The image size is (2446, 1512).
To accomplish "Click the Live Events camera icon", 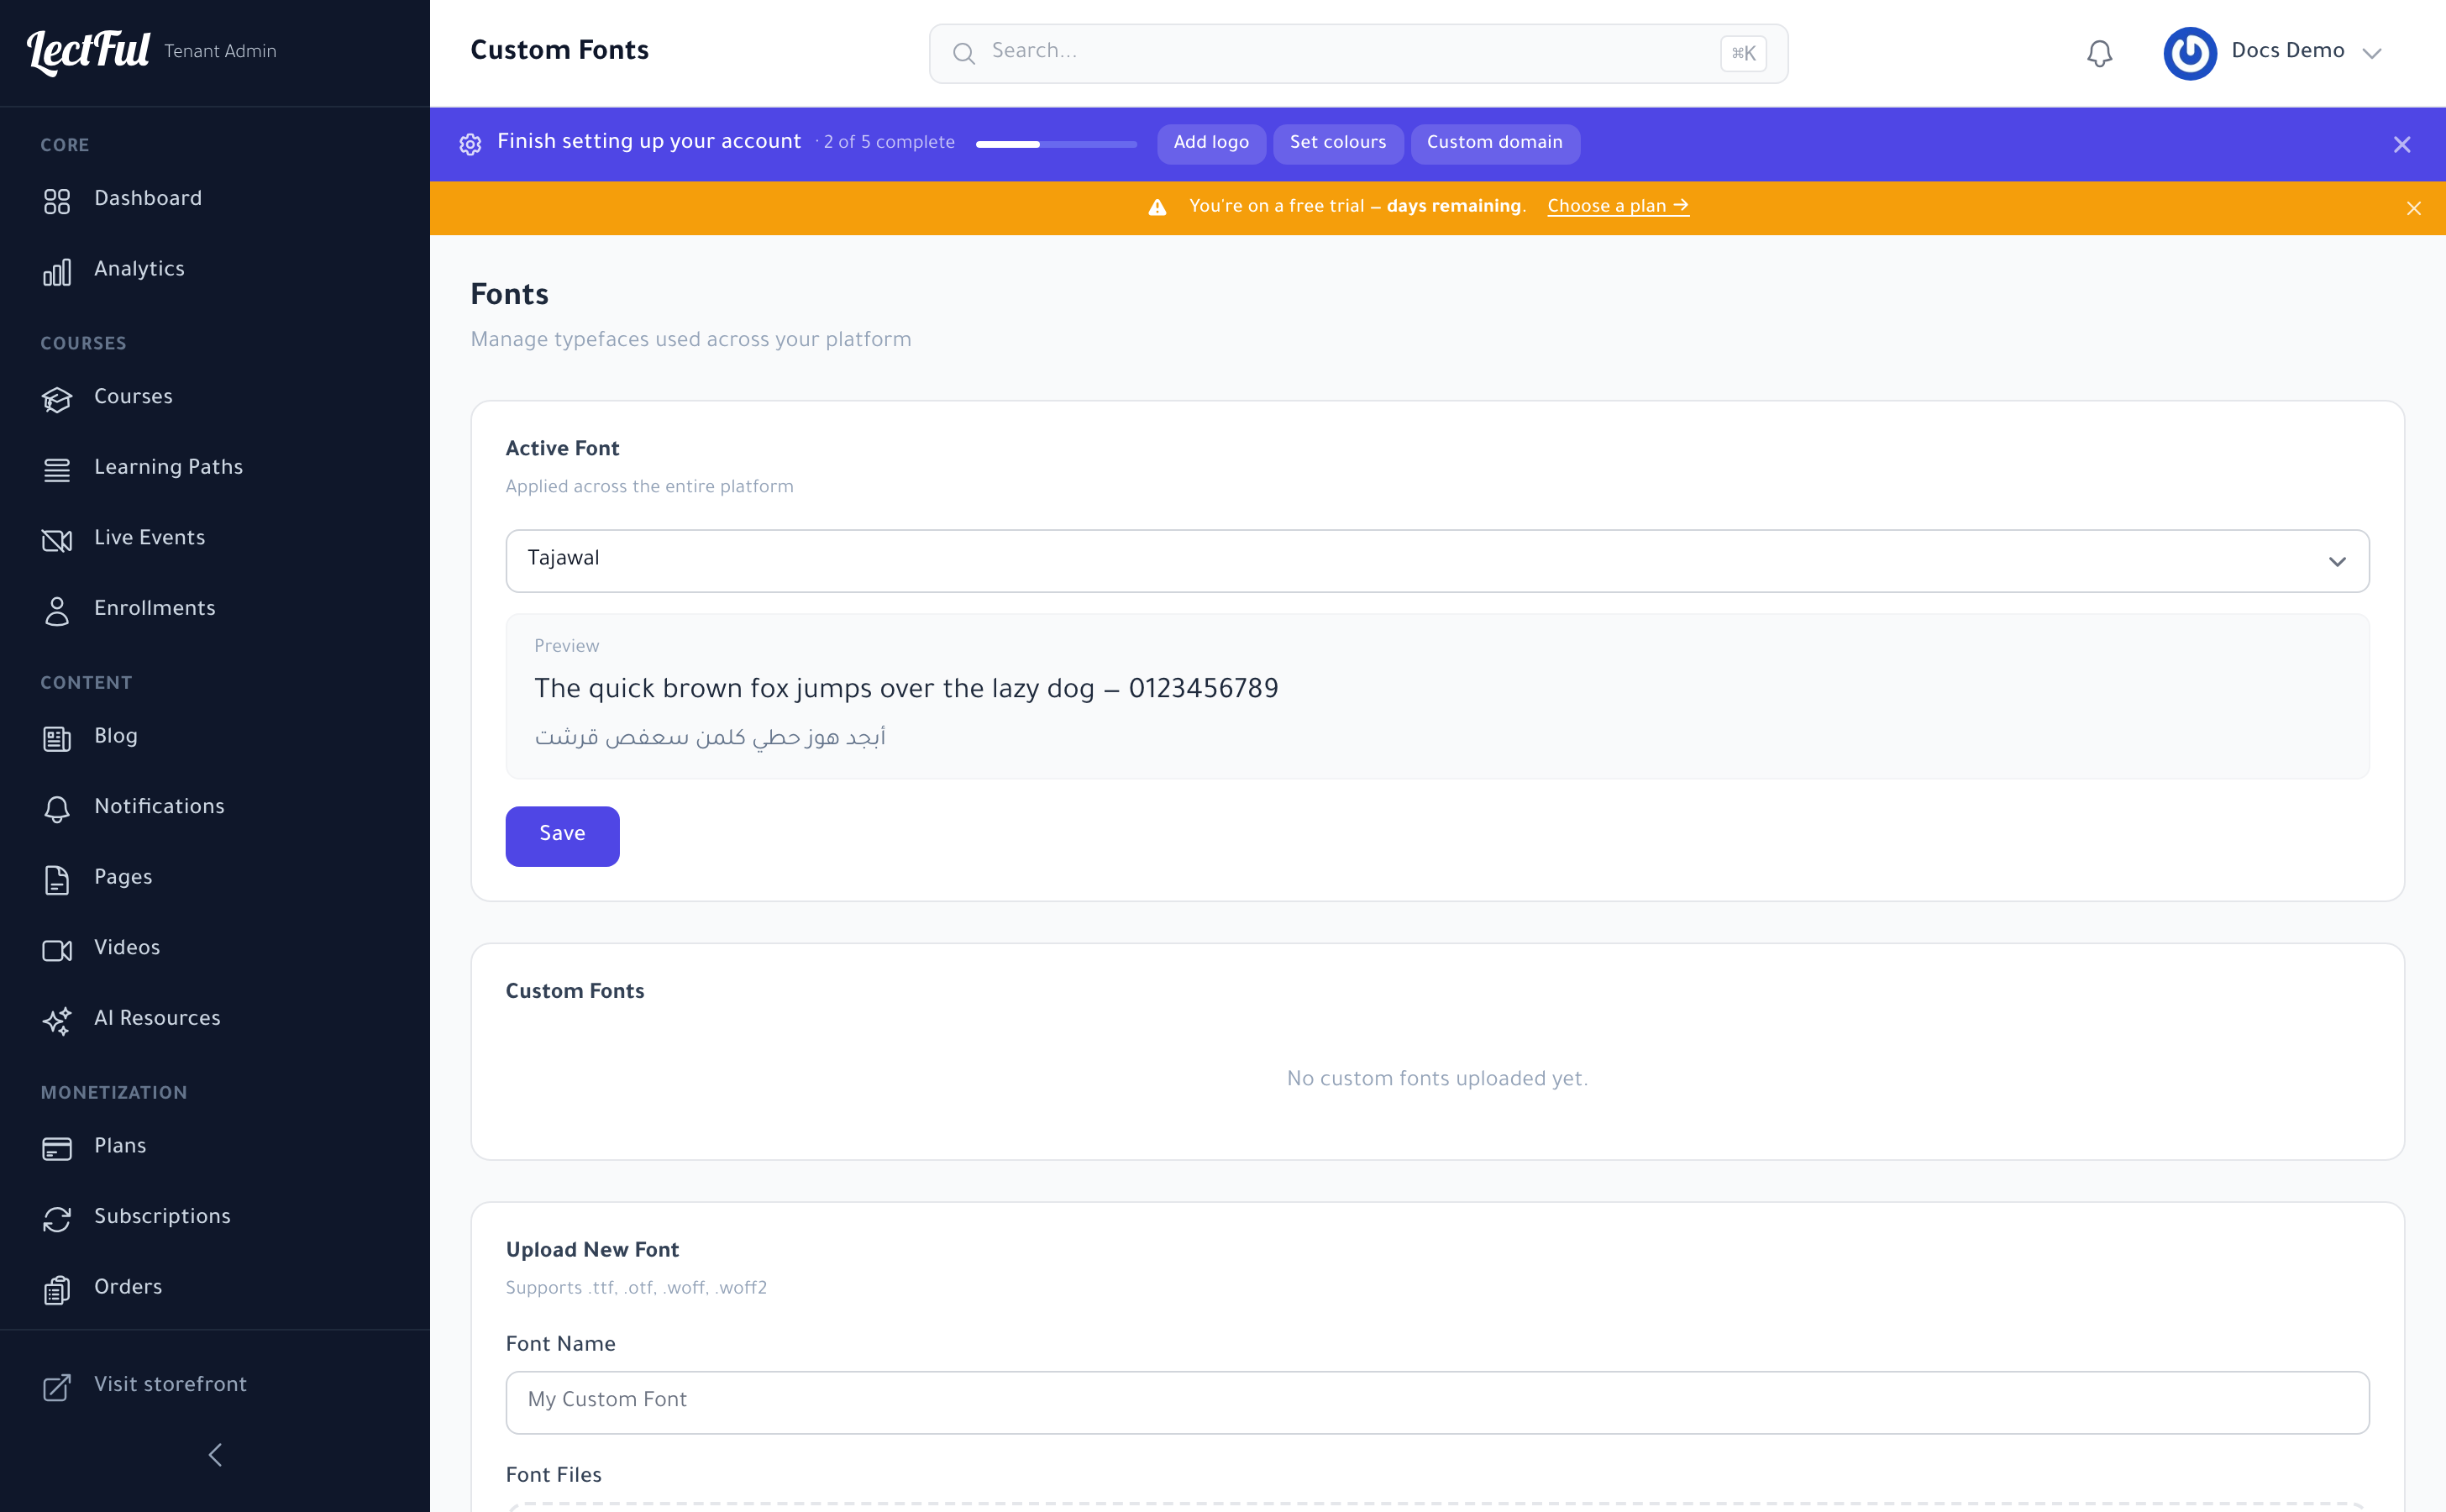I will [57, 540].
